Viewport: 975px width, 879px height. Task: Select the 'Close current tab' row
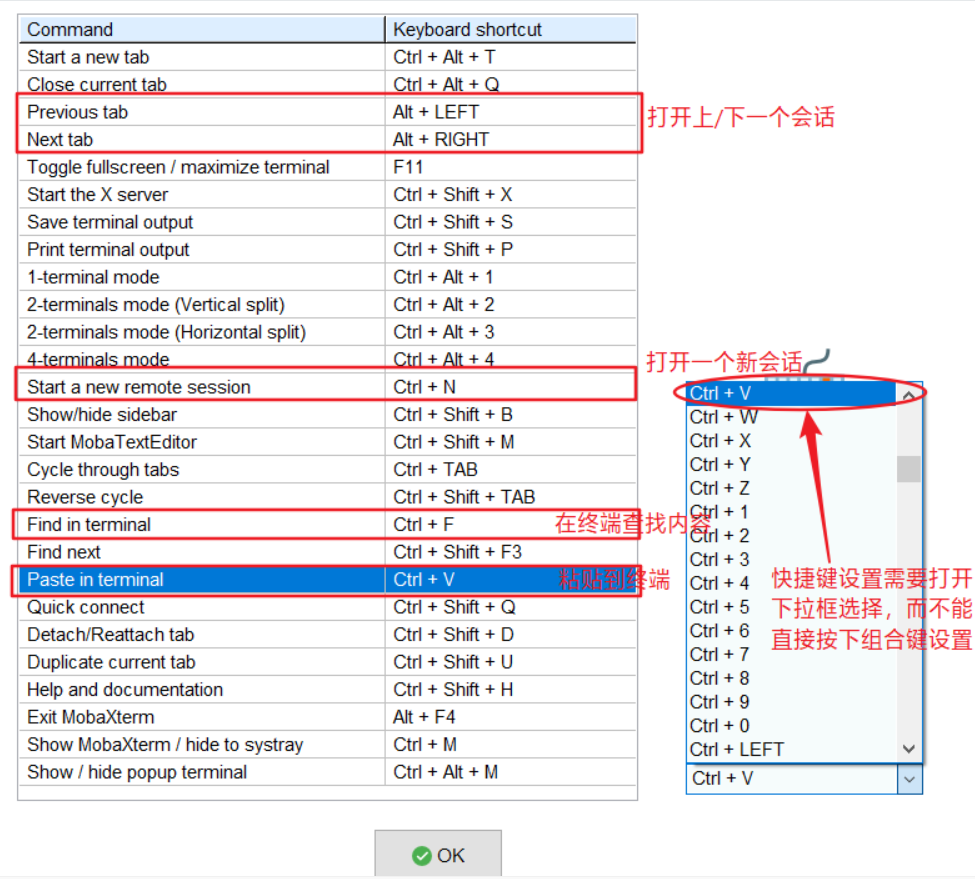coord(328,85)
